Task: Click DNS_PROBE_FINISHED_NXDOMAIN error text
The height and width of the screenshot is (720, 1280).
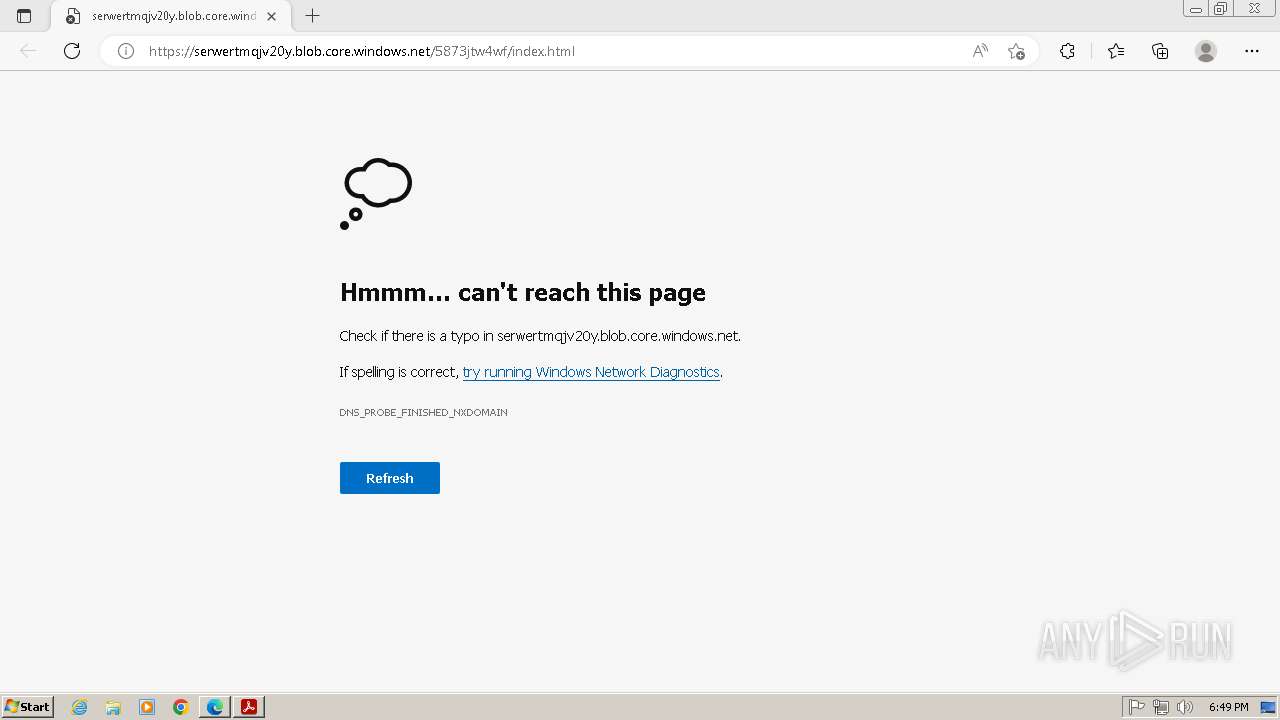Action: point(423,412)
